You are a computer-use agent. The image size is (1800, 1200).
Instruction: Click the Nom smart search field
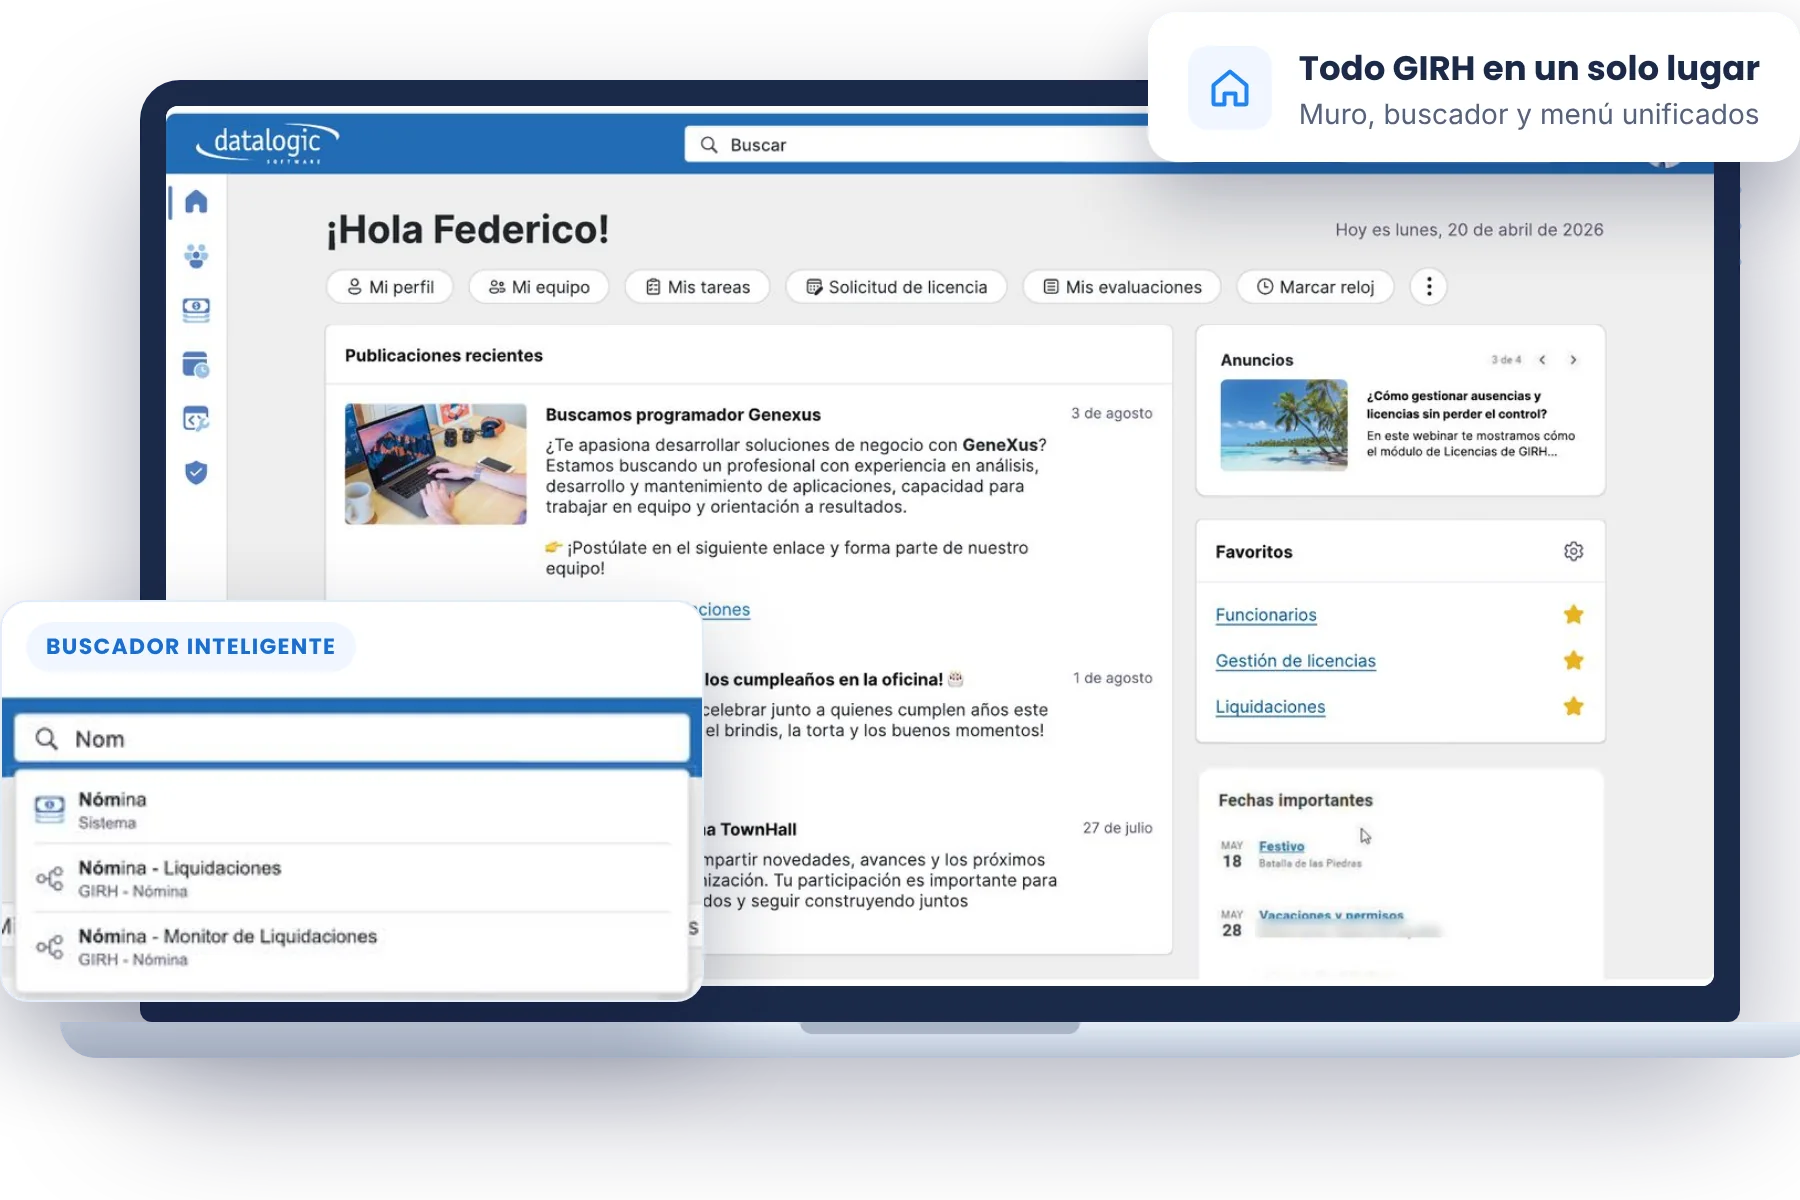point(352,739)
